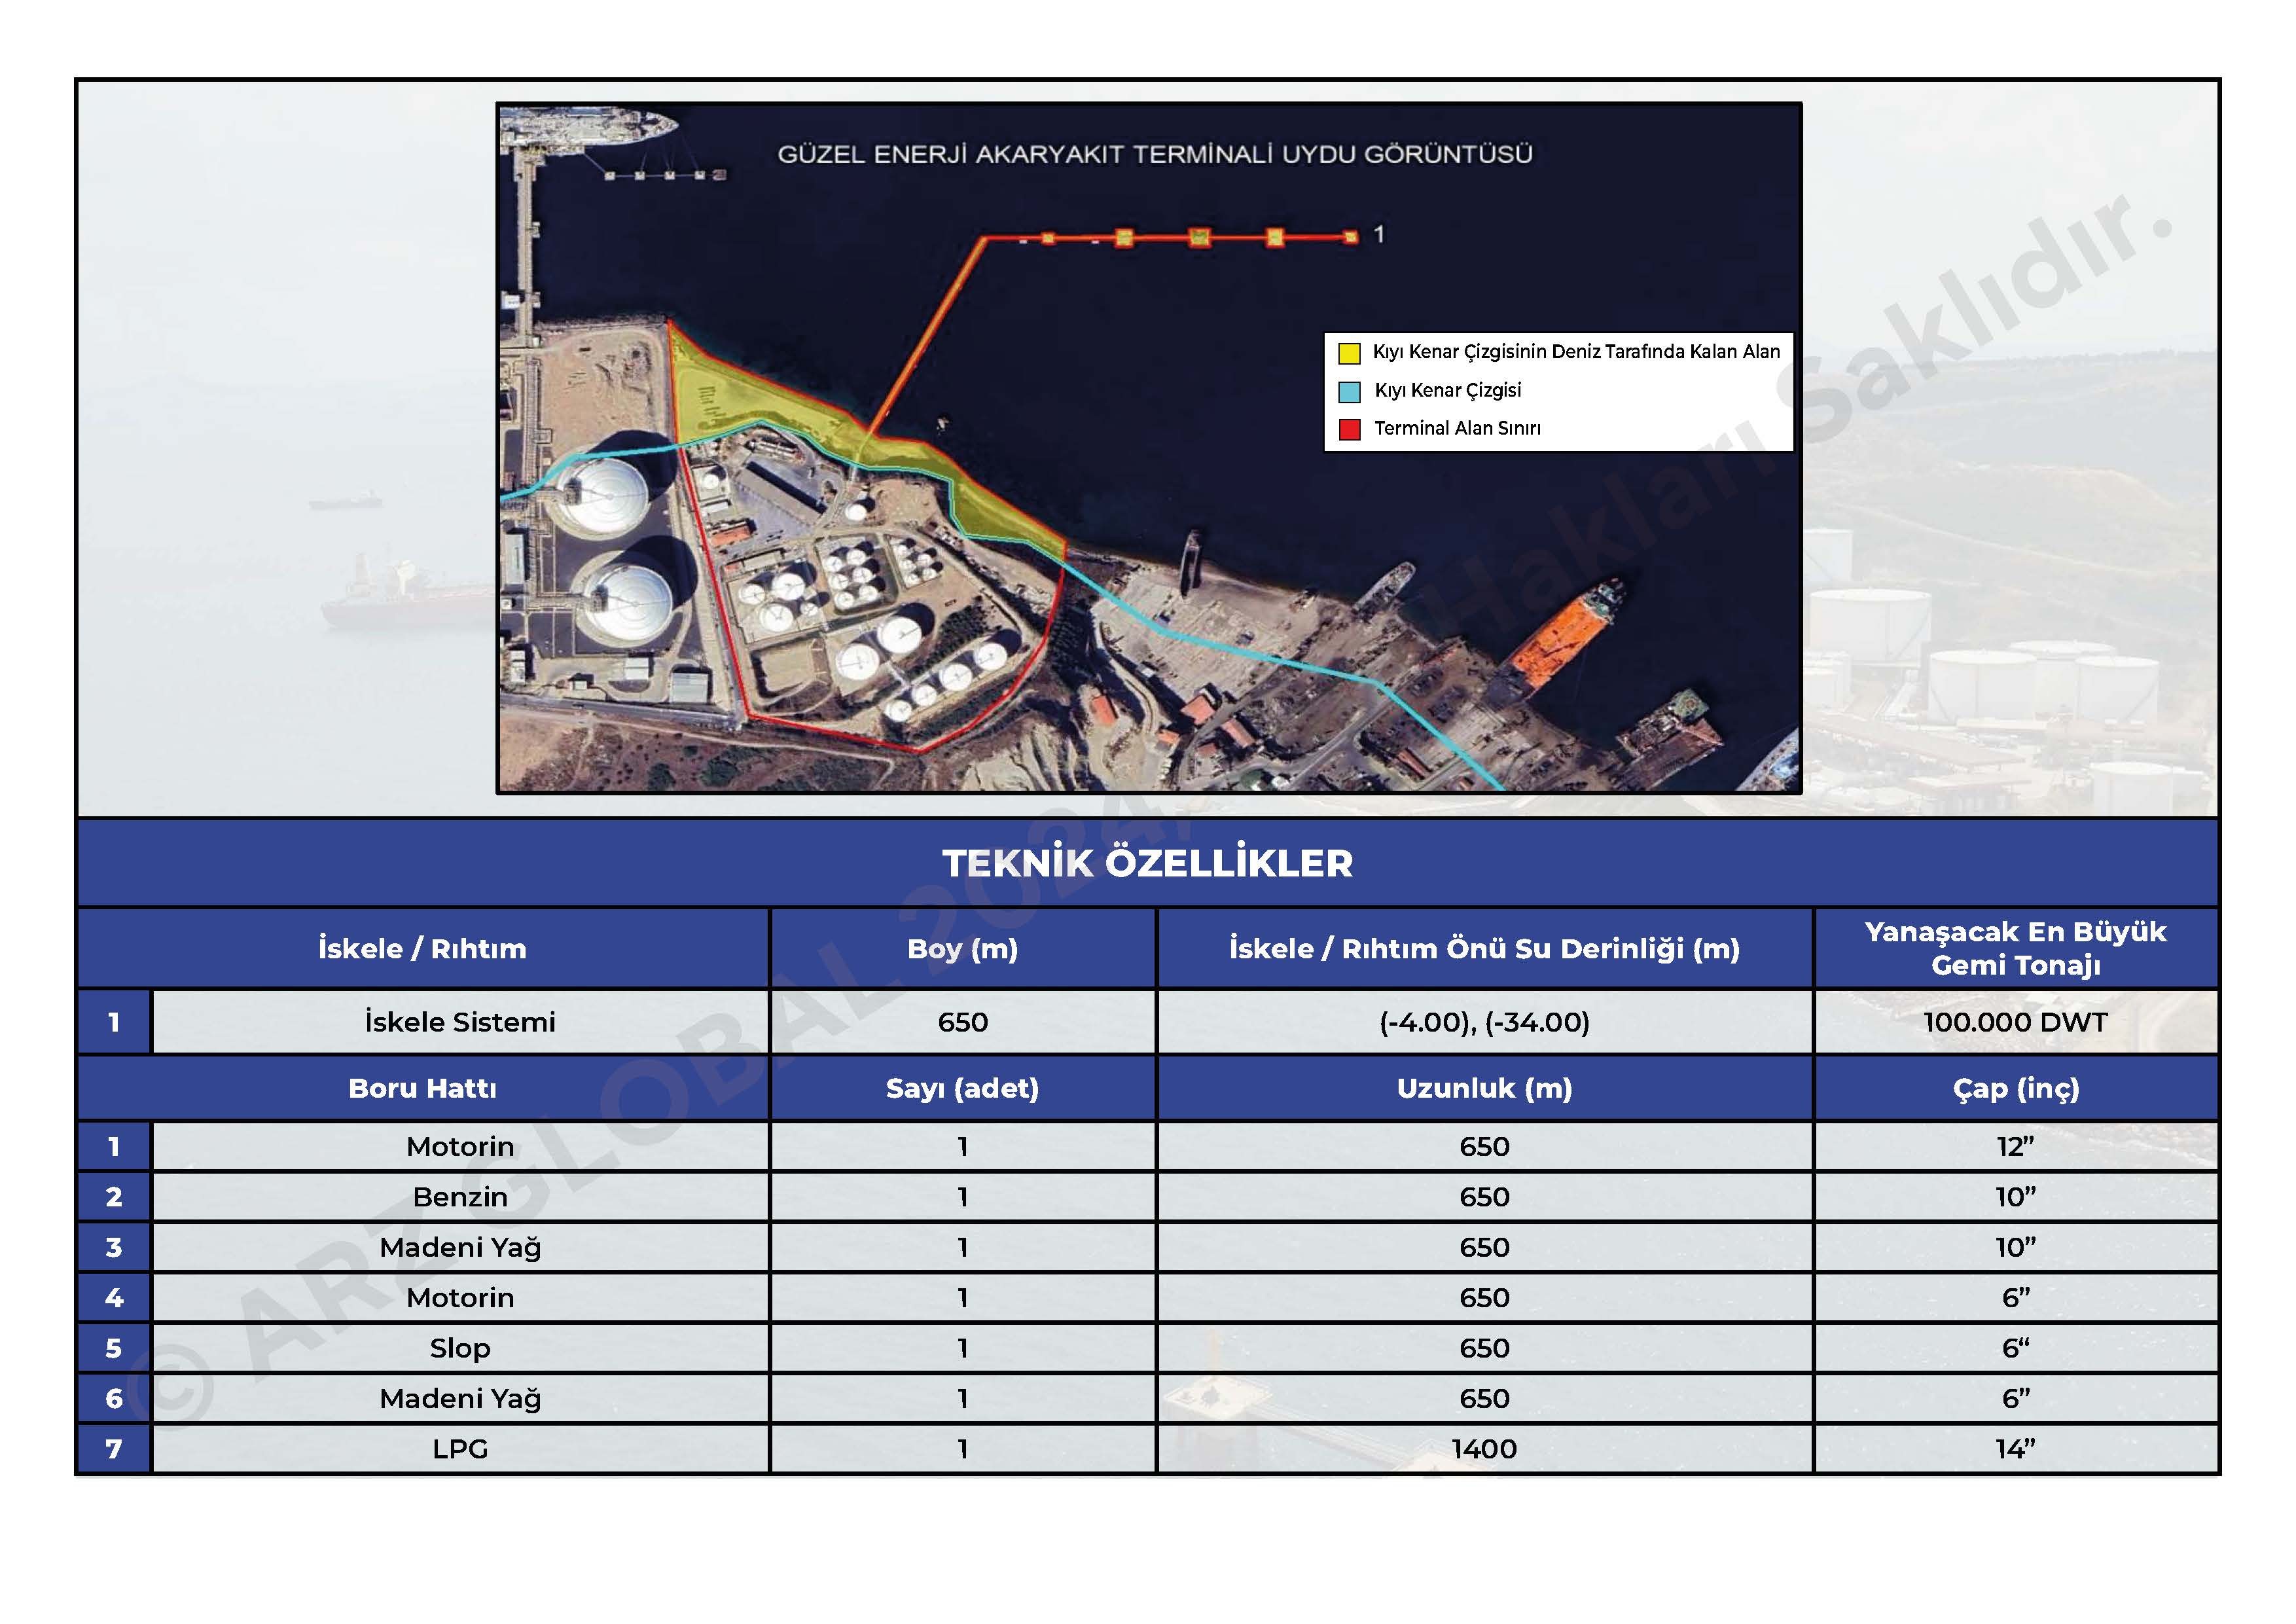Viewport: 2296px width, 1624px height.
Task: Click the 'Sayı (adet)' header
Action: [962, 1088]
